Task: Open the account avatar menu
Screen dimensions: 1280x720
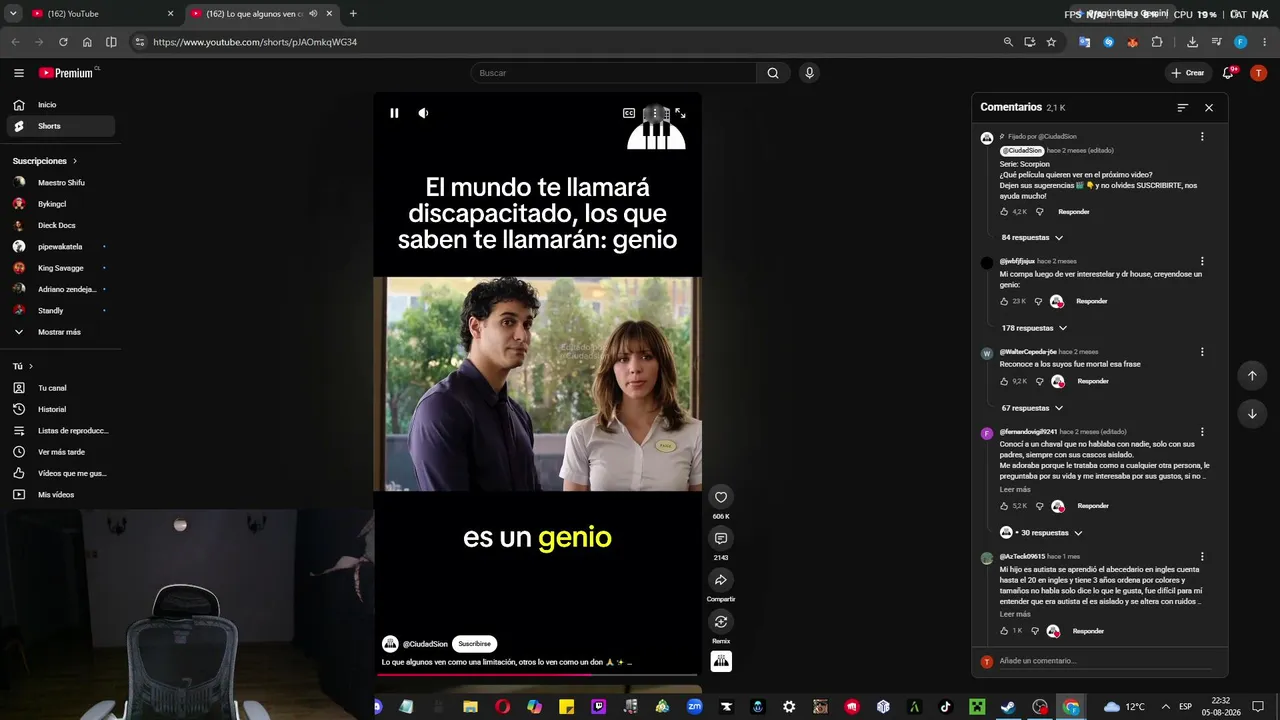Action: coord(1258,73)
